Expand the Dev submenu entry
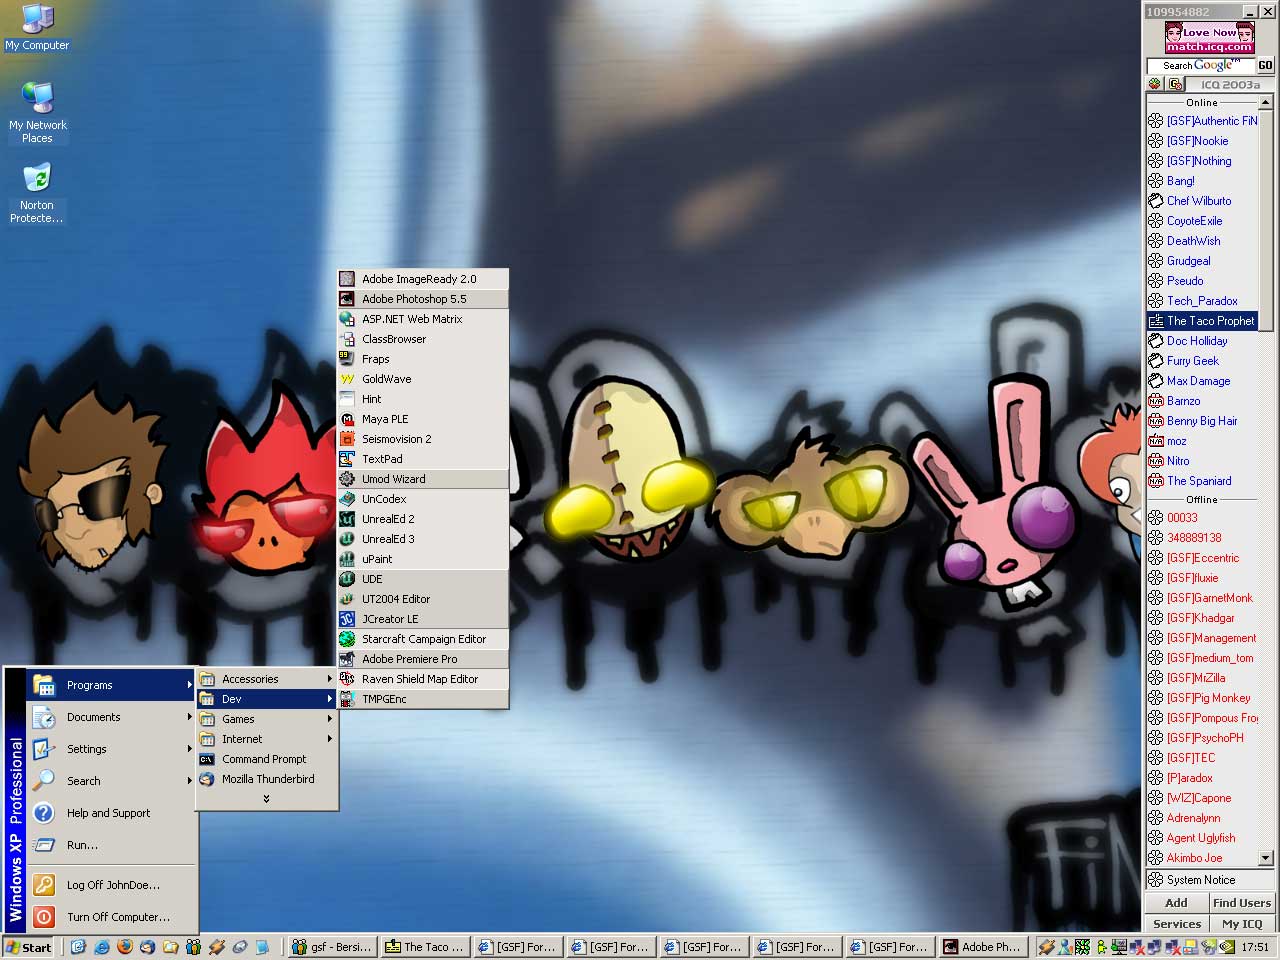Viewport: 1280px width, 960px height. click(267, 699)
